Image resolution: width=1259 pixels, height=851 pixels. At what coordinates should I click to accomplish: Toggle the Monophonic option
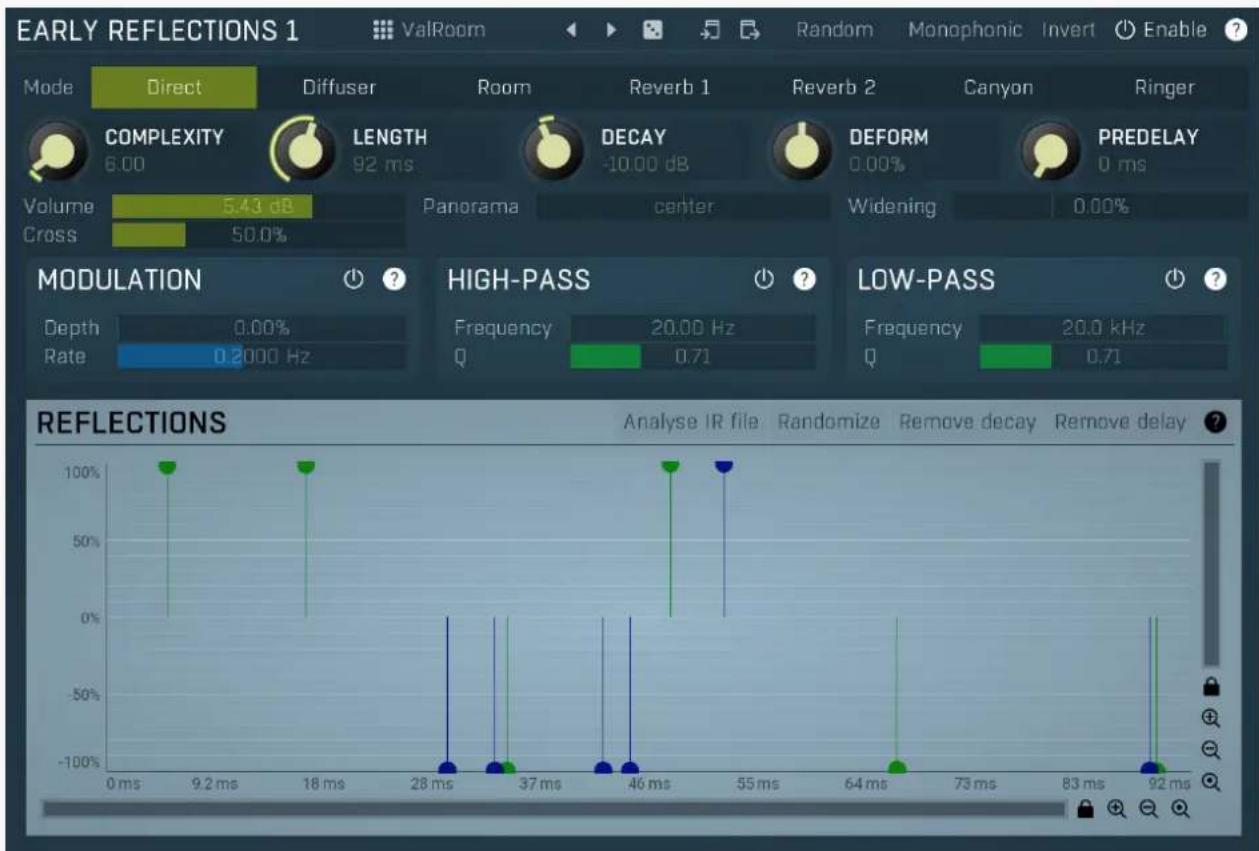pyautogui.click(x=965, y=30)
